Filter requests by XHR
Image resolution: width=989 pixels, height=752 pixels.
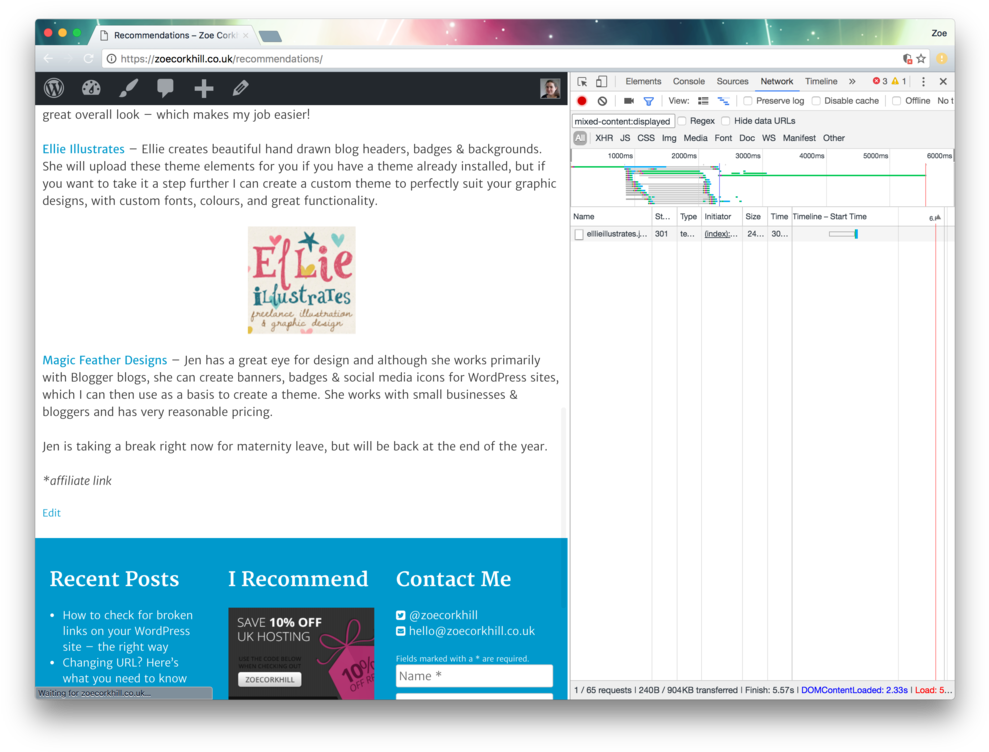604,138
